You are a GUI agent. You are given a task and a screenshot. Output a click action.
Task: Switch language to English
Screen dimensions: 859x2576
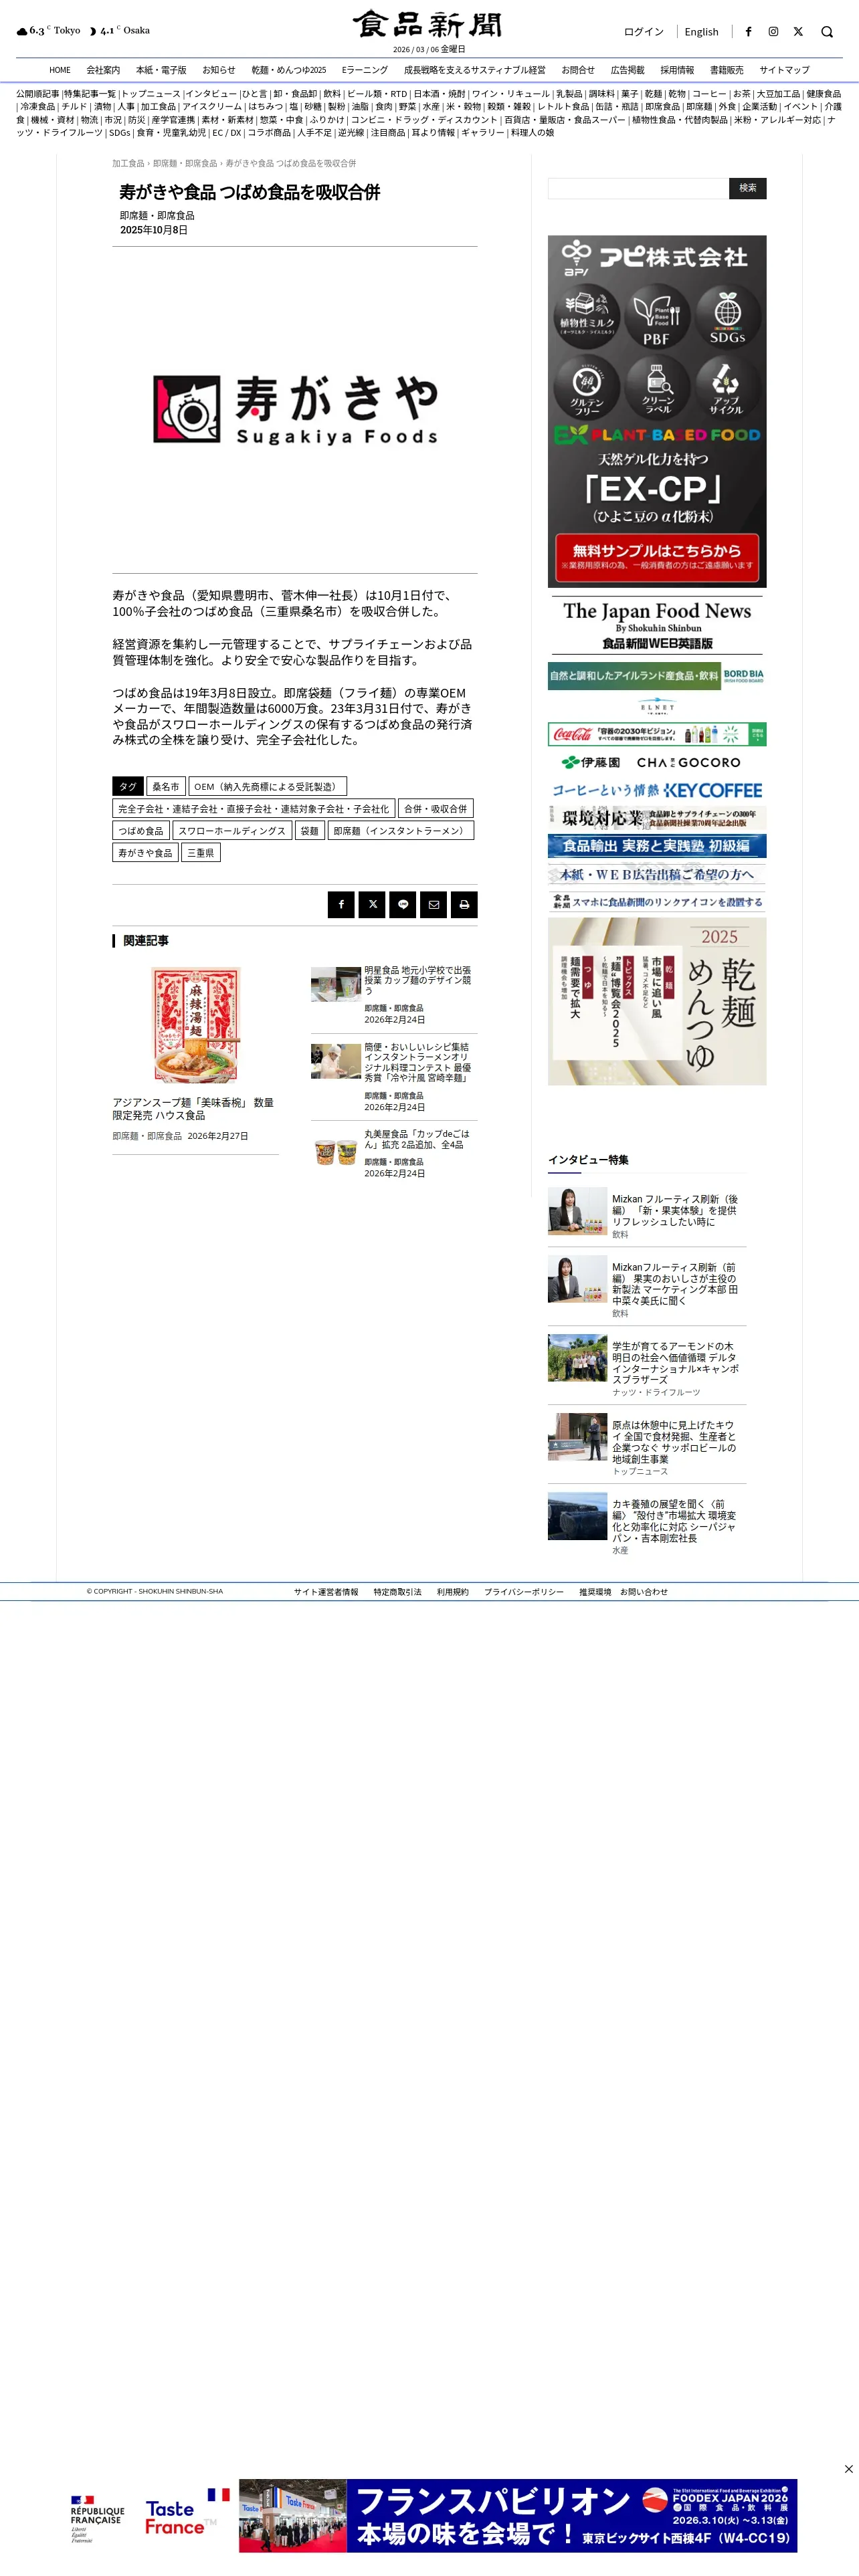[701, 32]
